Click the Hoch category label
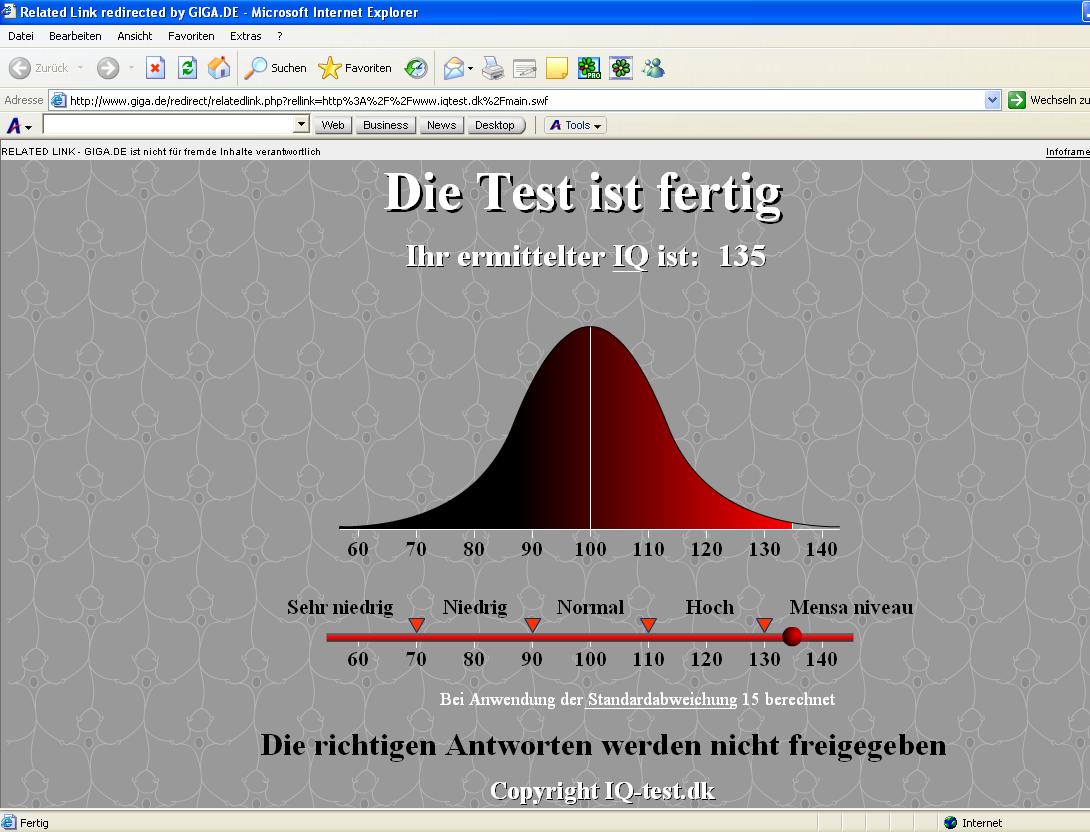The image size is (1090, 832). [710, 607]
